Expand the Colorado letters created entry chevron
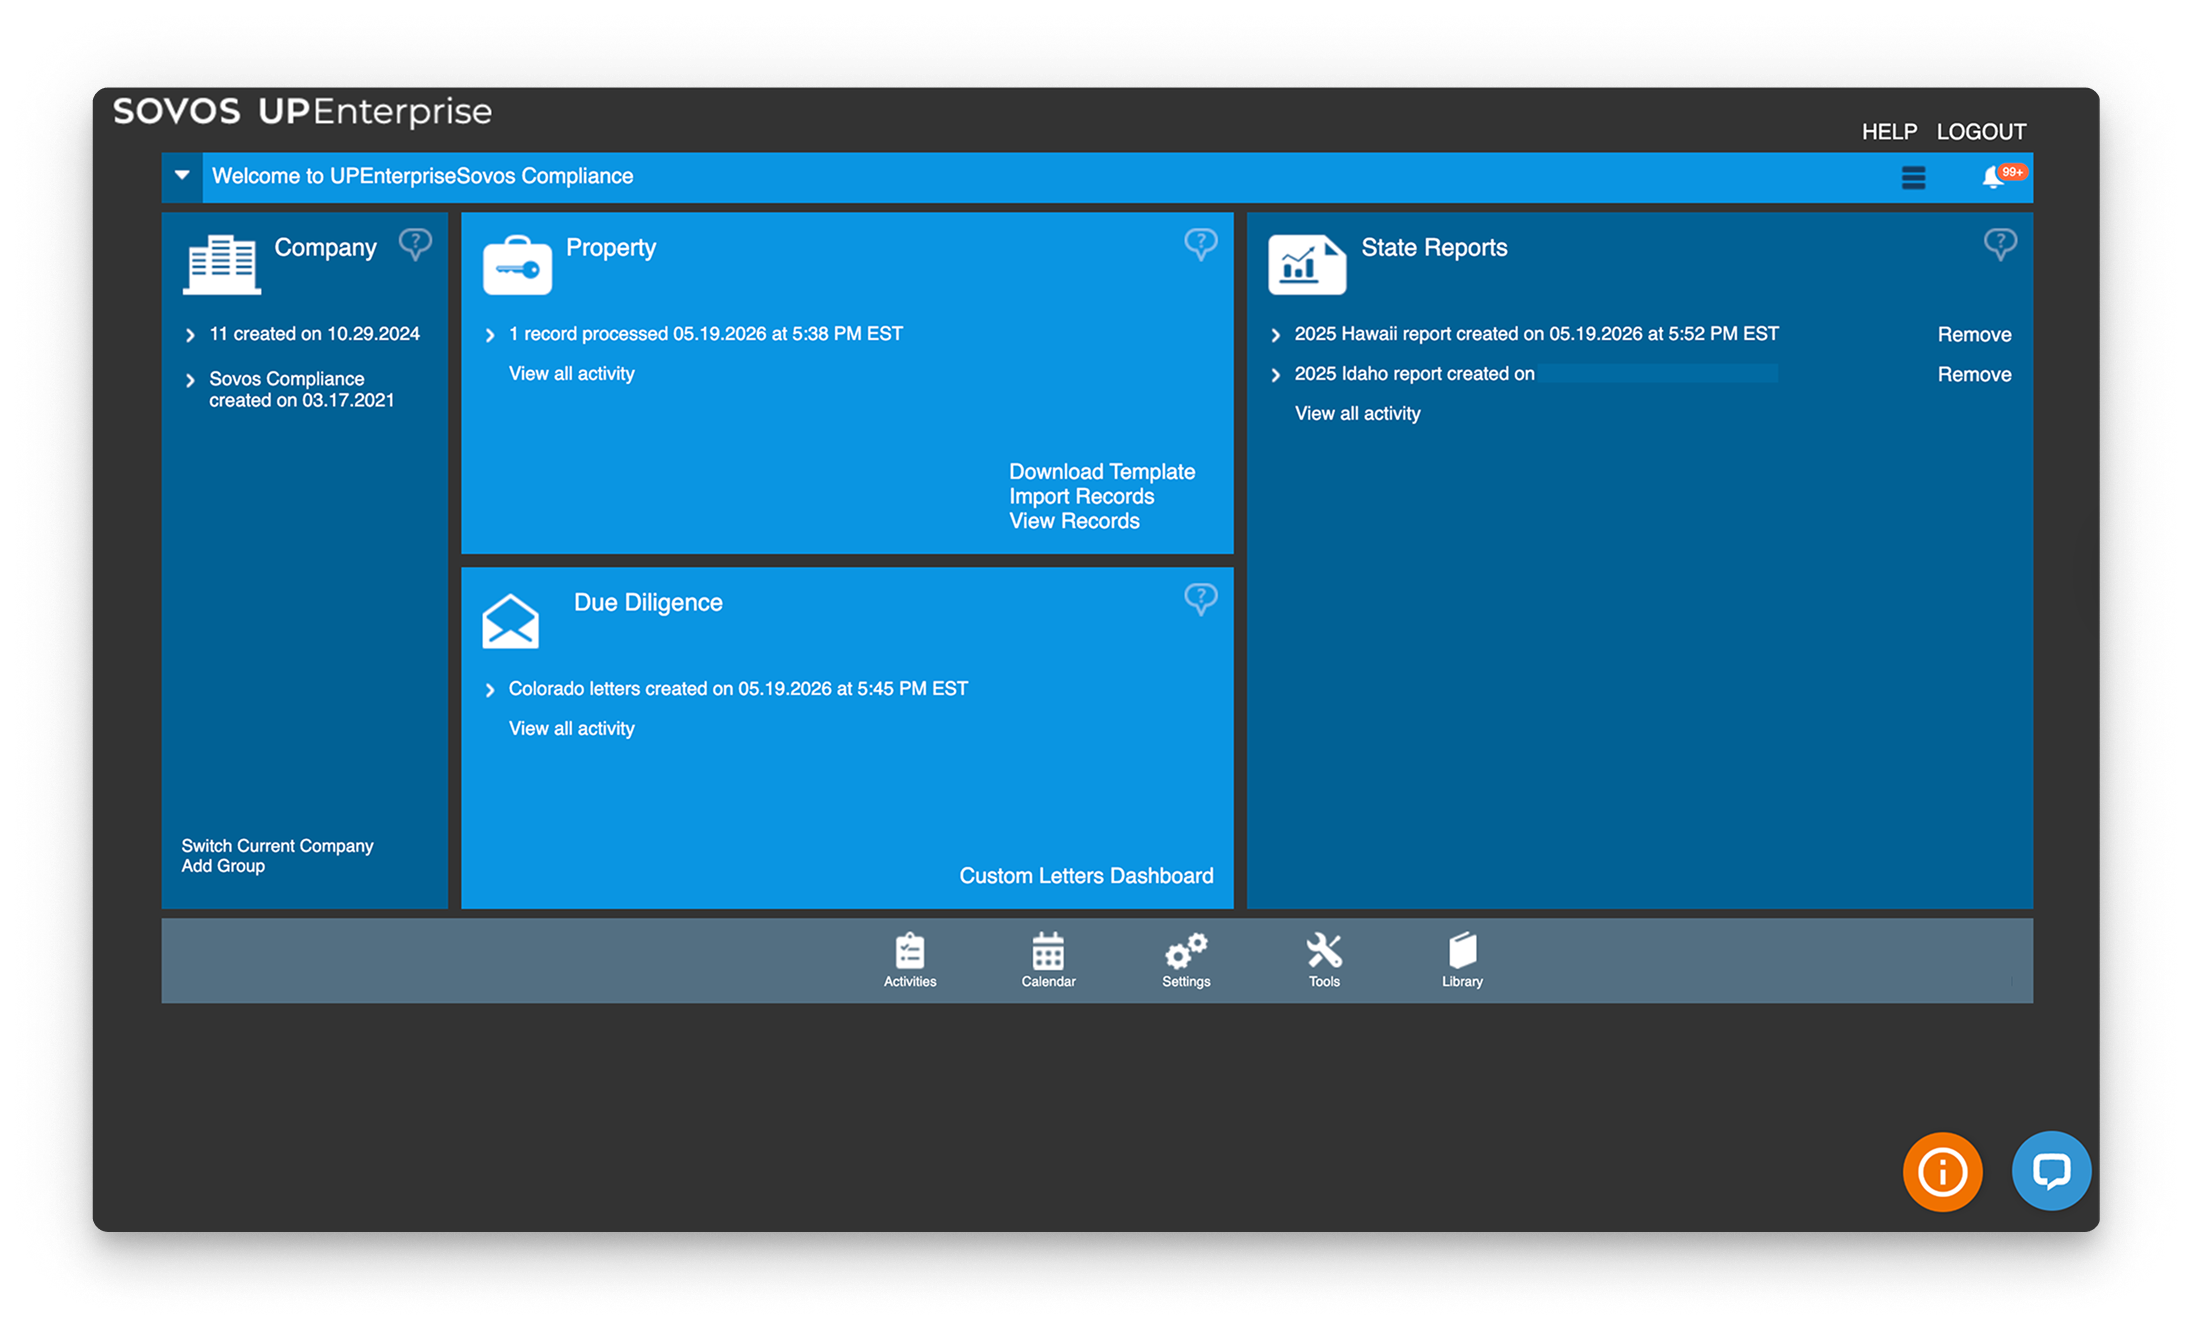Screen dimensions: 2194x1330 tap(489, 690)
